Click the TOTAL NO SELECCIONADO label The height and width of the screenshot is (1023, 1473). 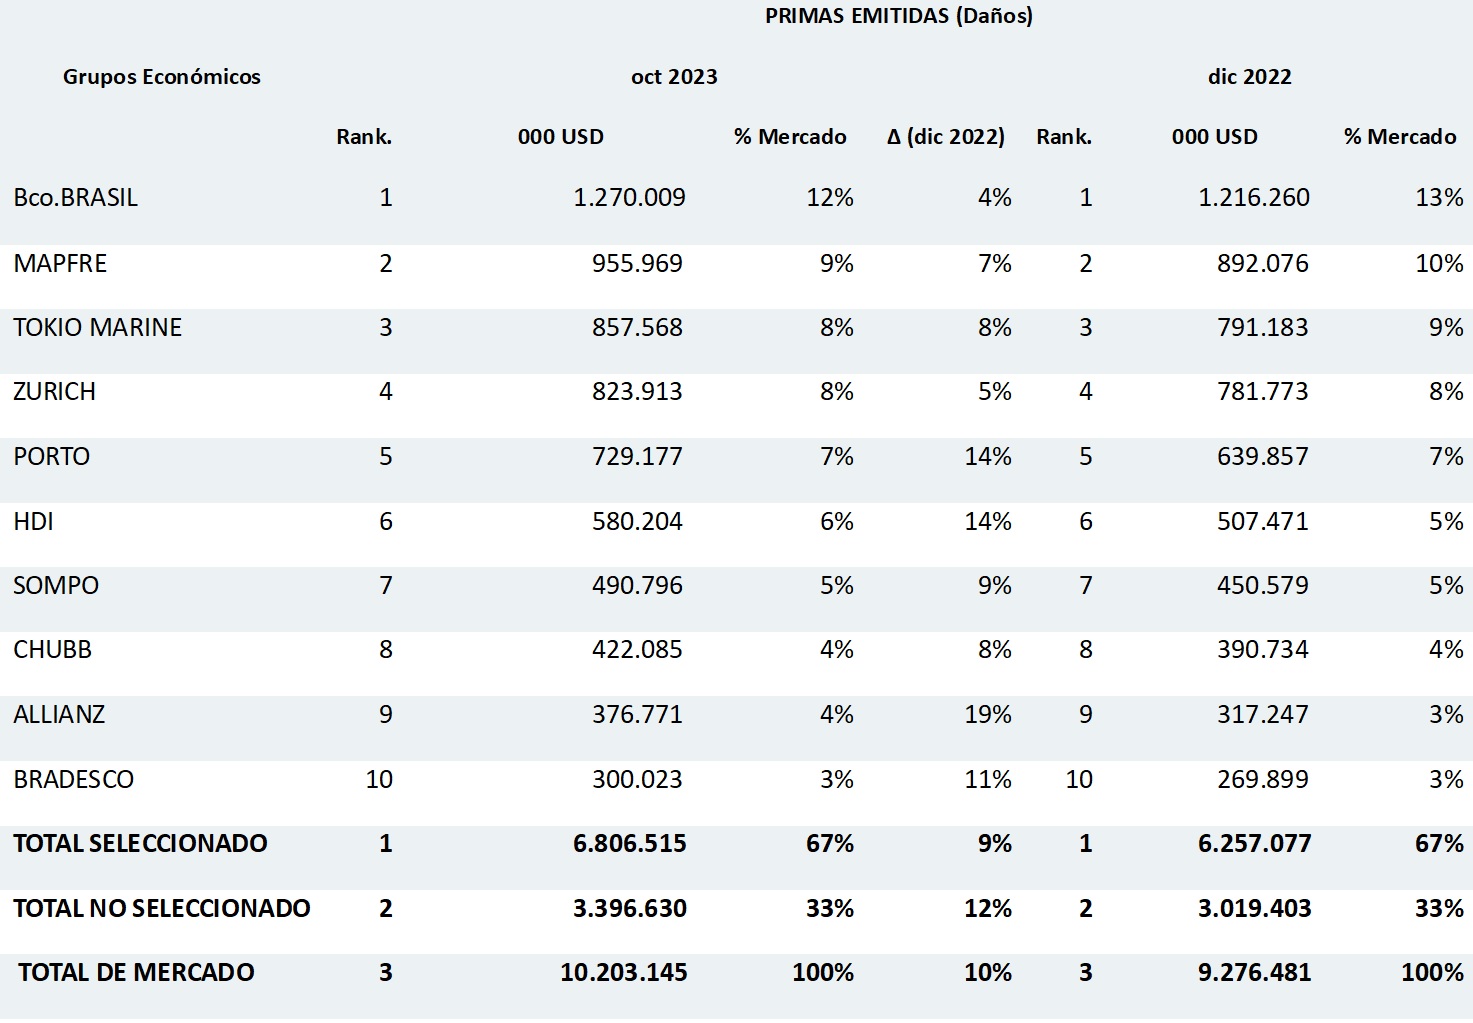tap(162, 909)
